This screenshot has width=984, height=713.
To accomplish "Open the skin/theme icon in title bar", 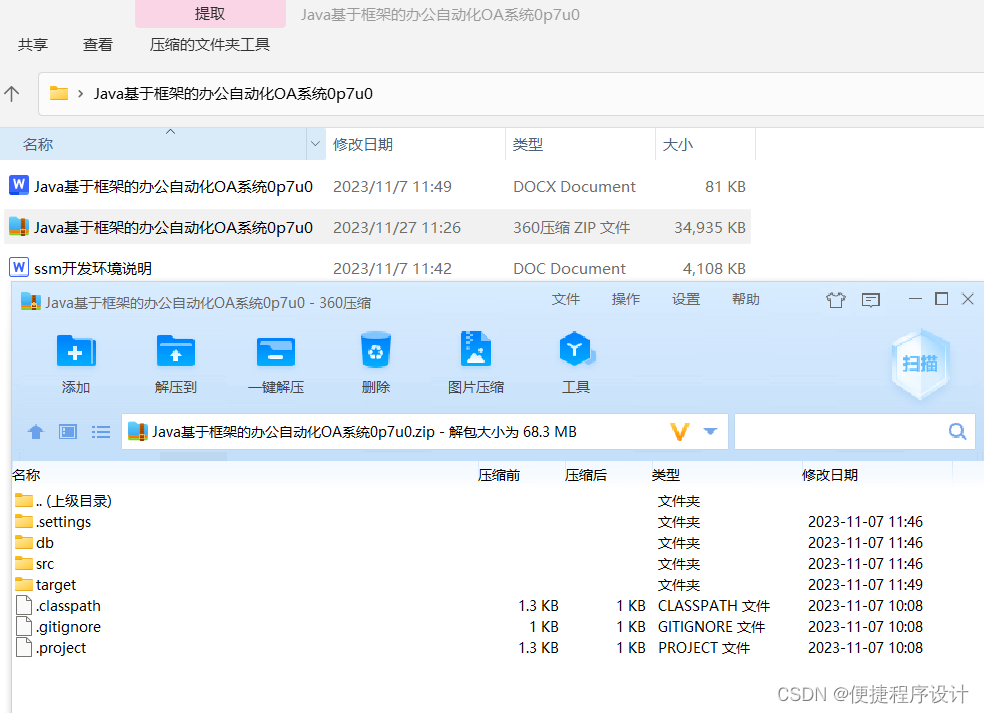I will tap(836, 299).
